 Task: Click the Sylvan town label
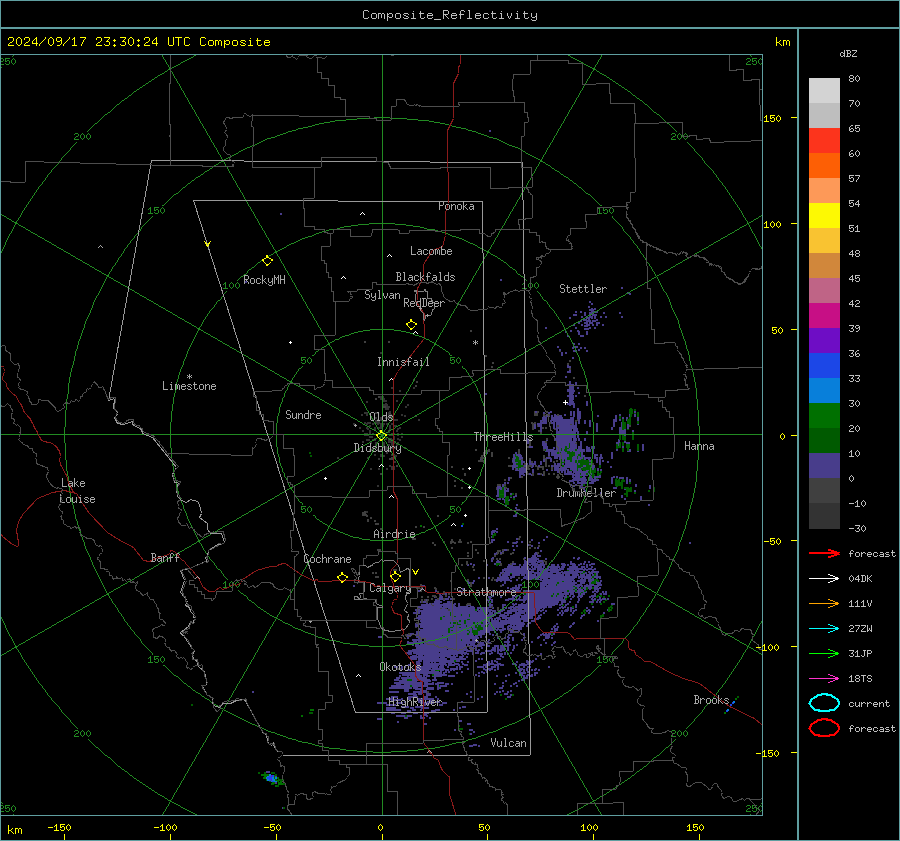382,296
